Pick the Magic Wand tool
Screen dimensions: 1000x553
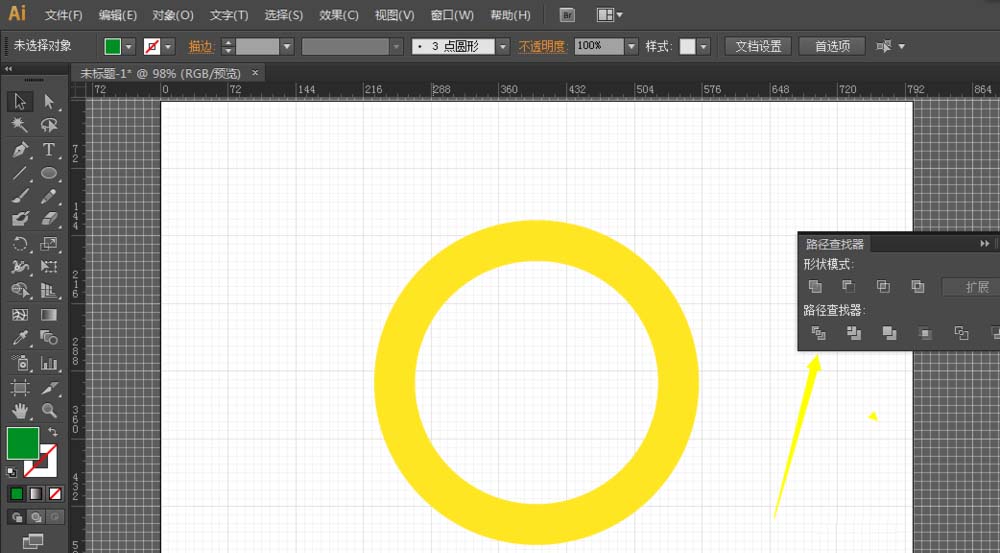pos(19,125)
